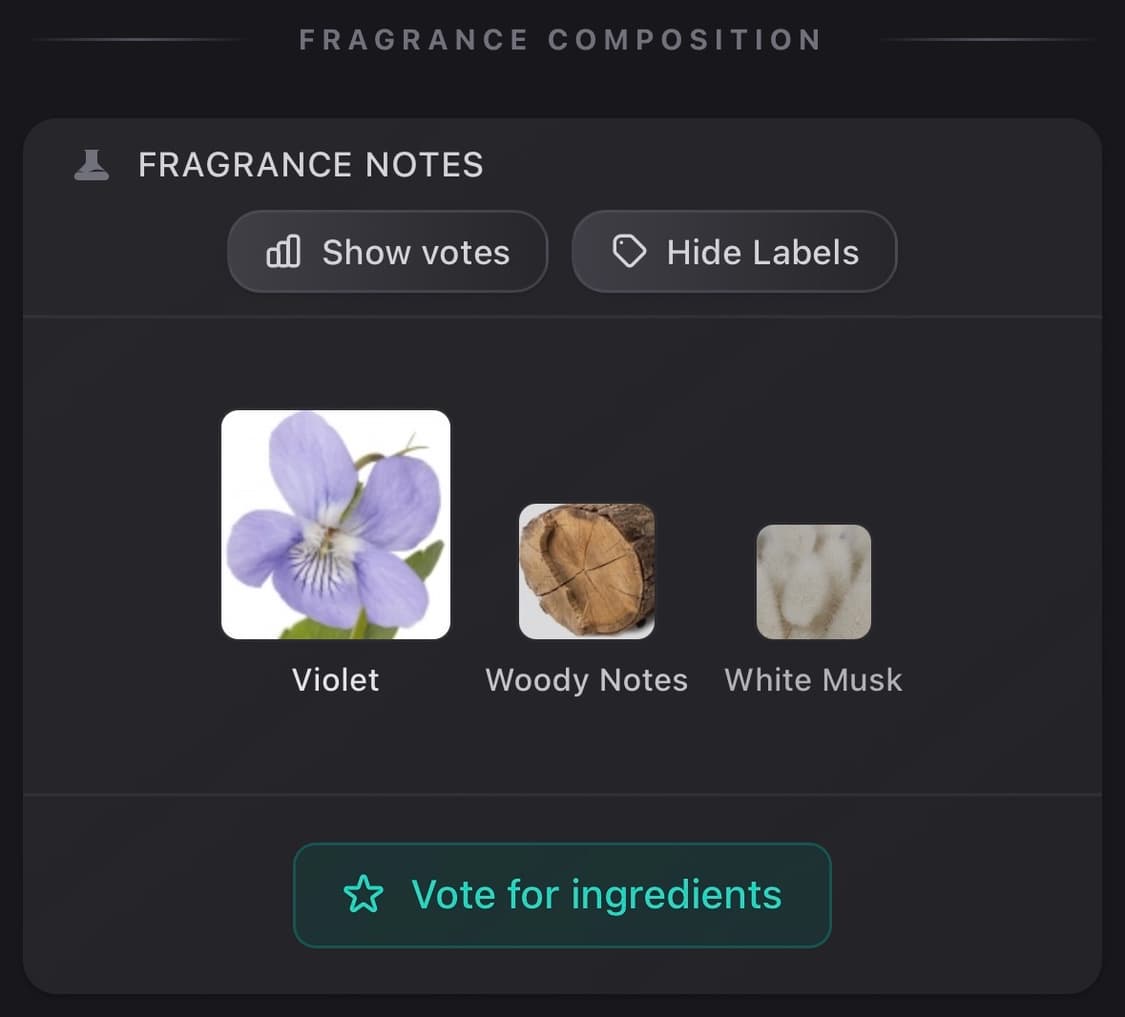This screenshot has width=1125, height=1017.
Task: Click the tag icon in Hide Labels
Action: [x=629, y=252]
